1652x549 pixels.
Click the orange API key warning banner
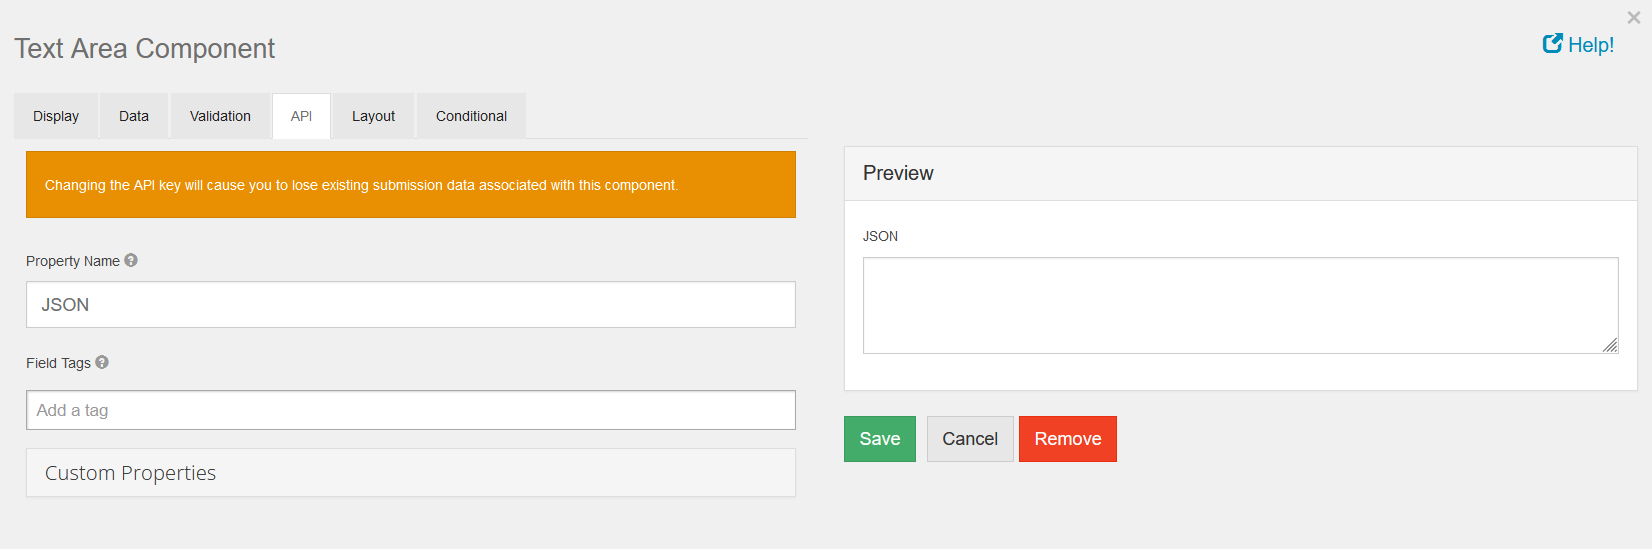(410, 185)
